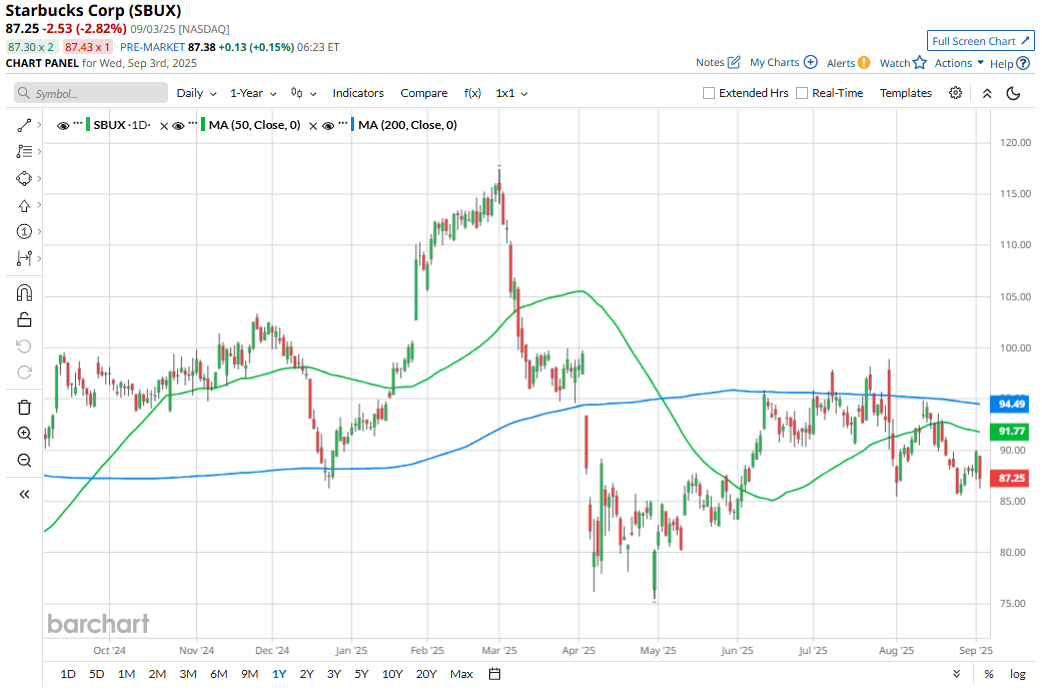Select the arrow marker tool

pyautogui.click(x=24, y=205)
